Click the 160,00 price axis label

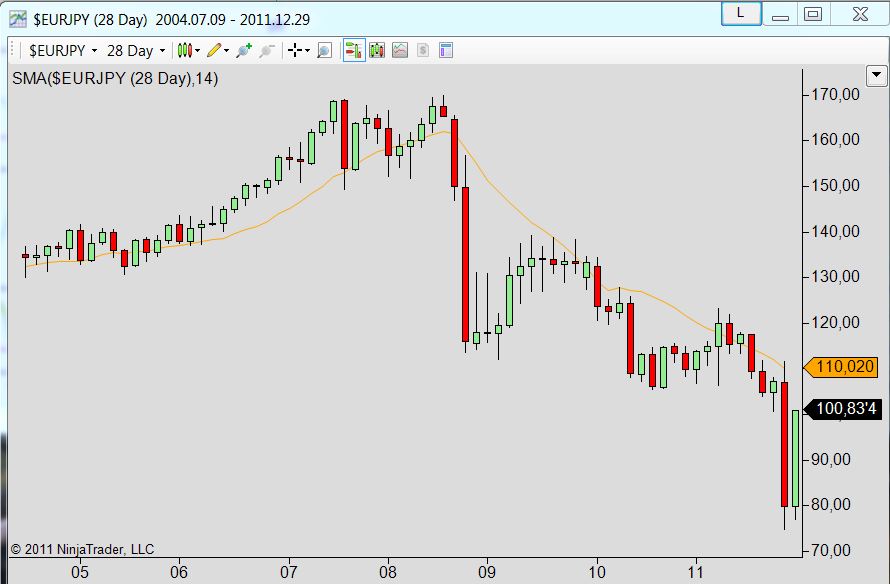click(x=835, y=140)
